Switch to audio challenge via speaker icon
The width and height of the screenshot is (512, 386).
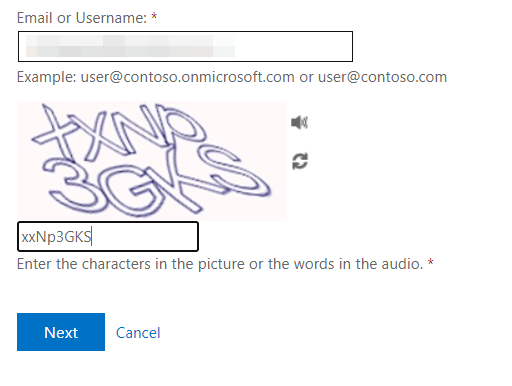click(299, 122)
